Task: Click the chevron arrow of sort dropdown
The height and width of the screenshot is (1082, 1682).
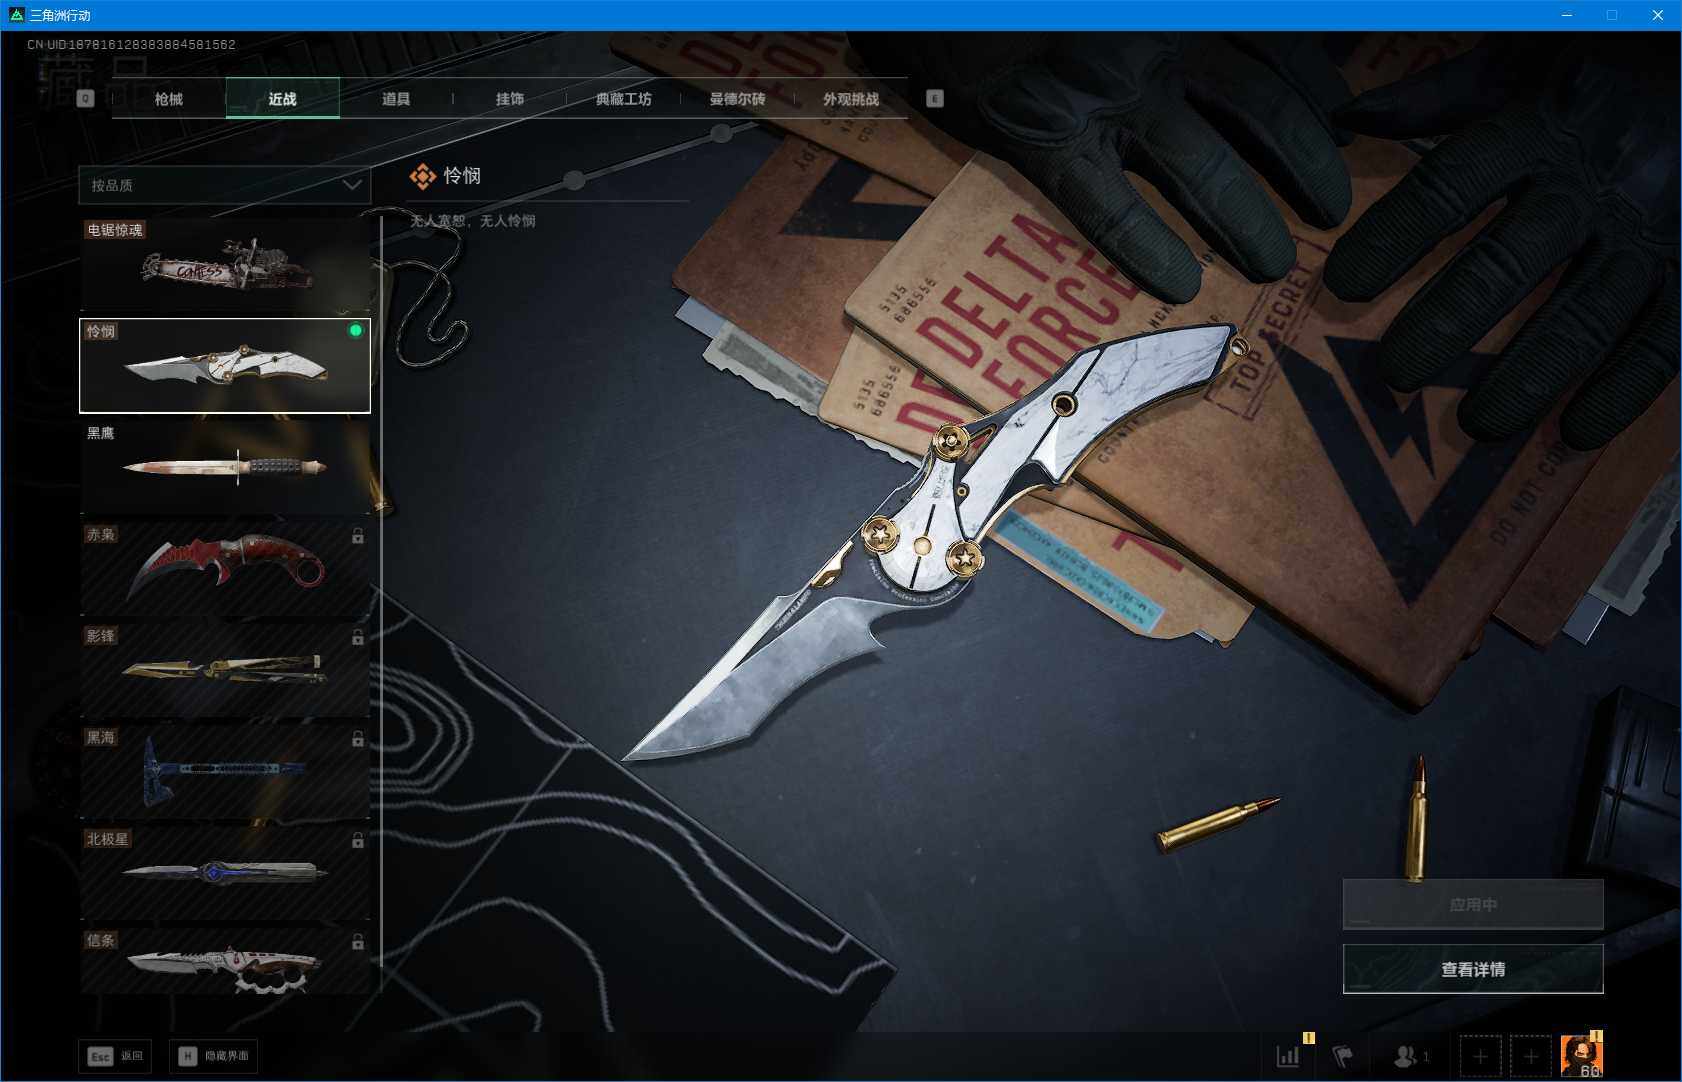Action: (x=352, y=185)
